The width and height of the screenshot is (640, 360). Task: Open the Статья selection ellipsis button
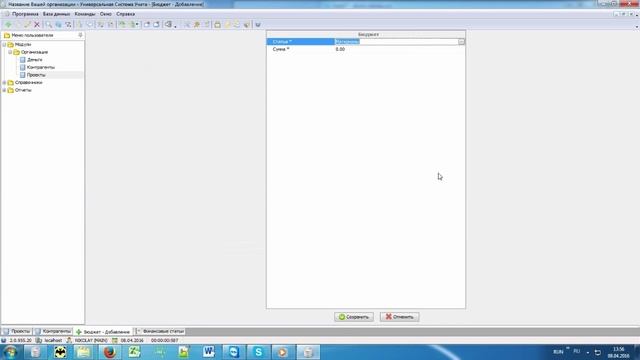click(461, 42)
